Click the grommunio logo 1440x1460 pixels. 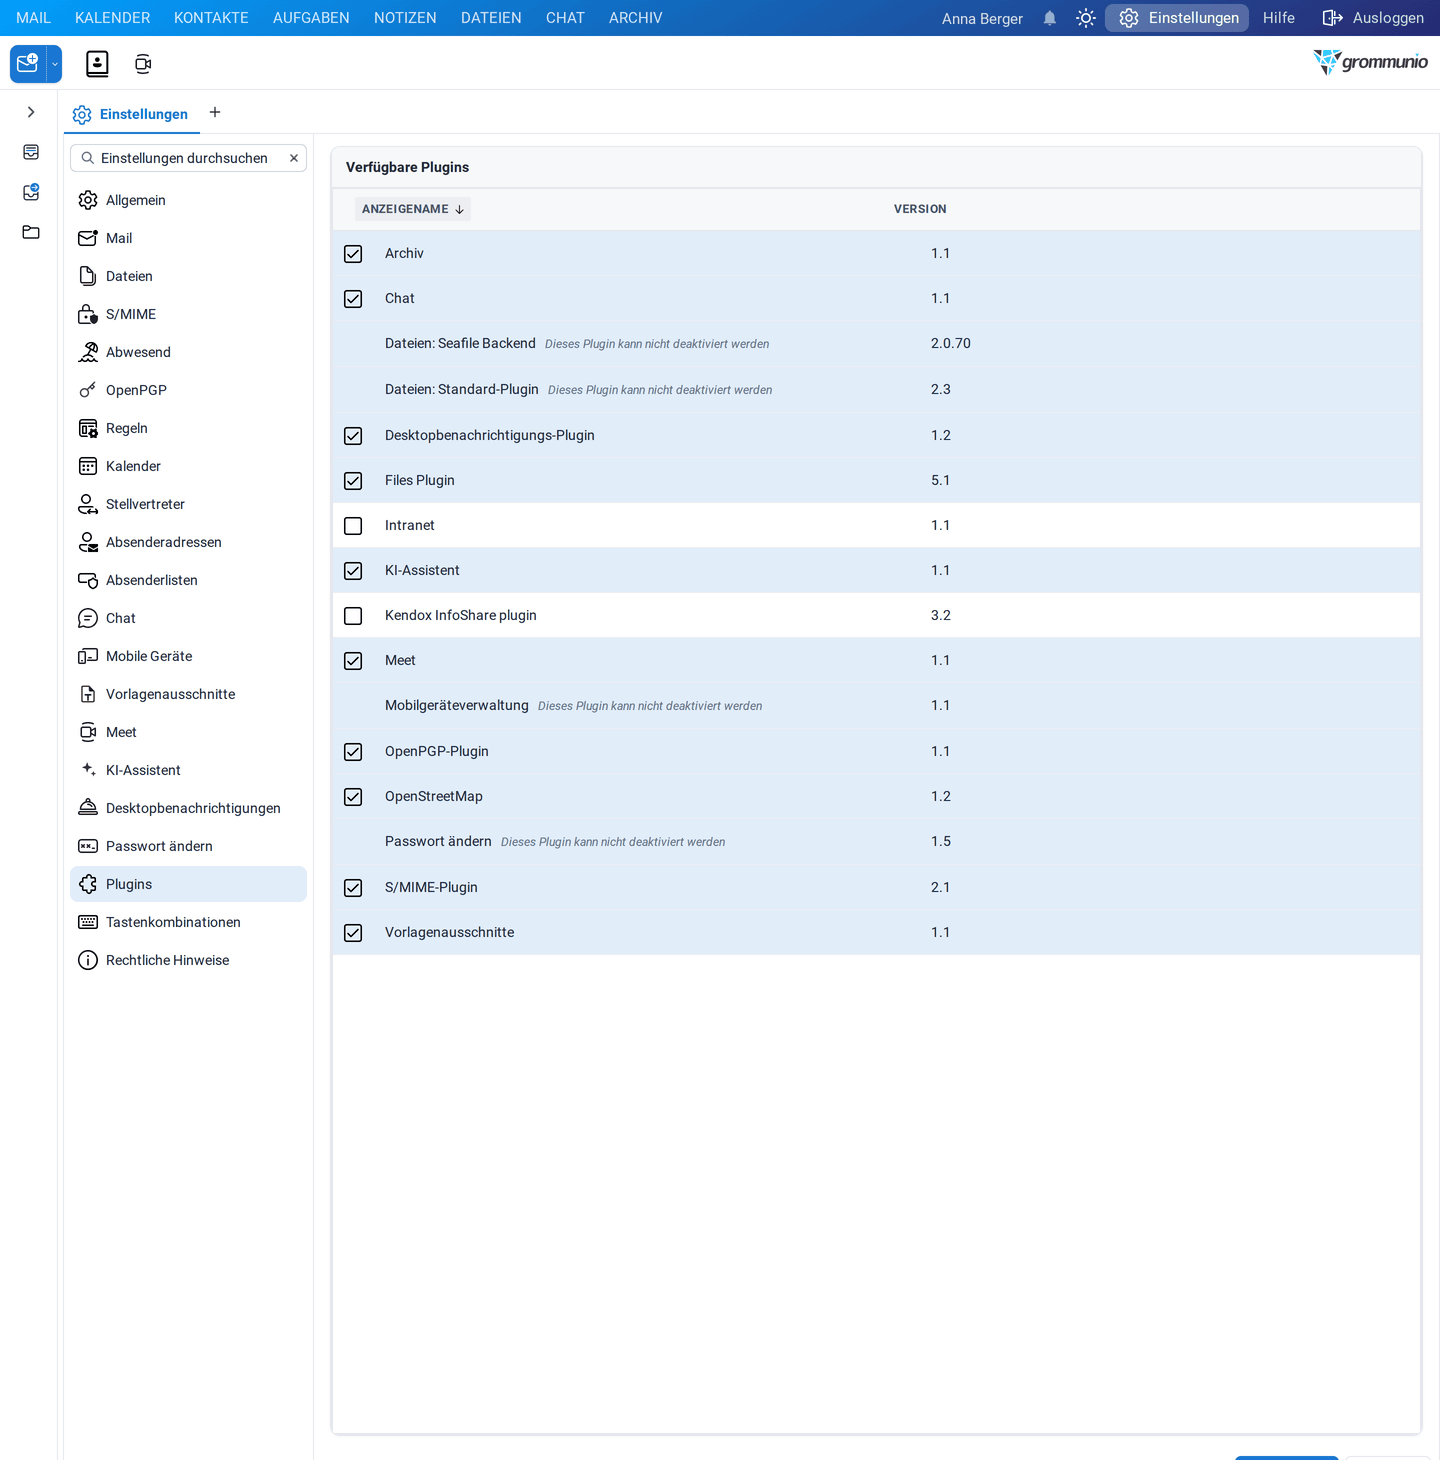coord(1370,62)
